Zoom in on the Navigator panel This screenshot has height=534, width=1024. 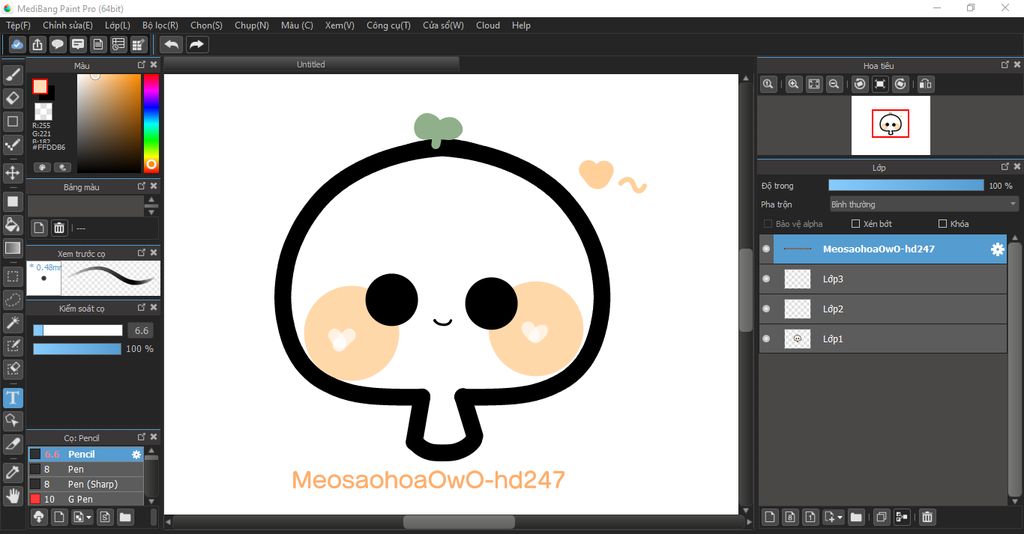pos(793,84)
